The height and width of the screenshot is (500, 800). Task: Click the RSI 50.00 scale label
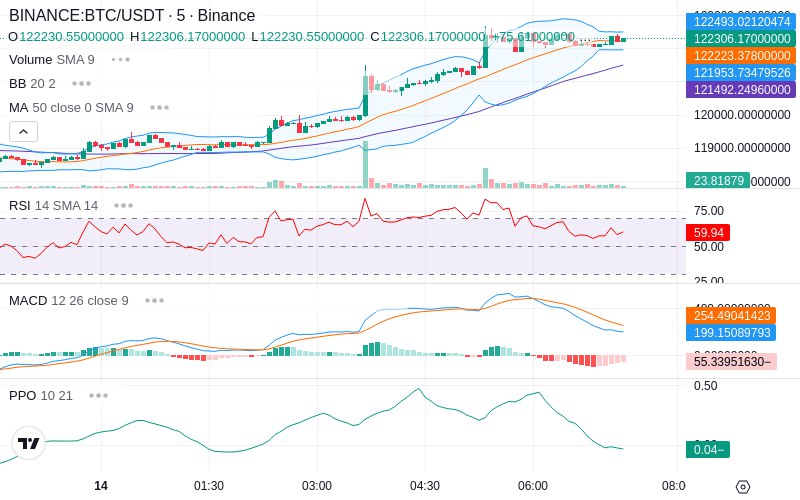[709, 247]
